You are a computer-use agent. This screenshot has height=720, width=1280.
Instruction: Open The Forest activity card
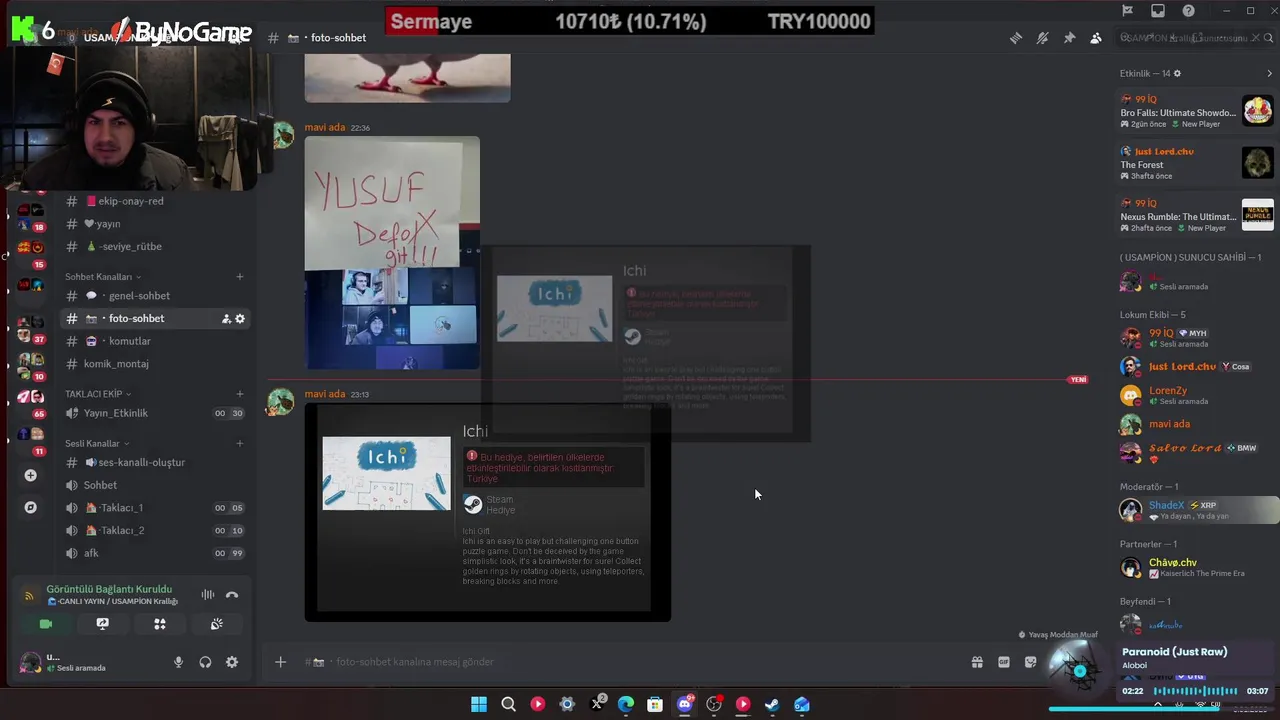click(x=1196, y=164)
